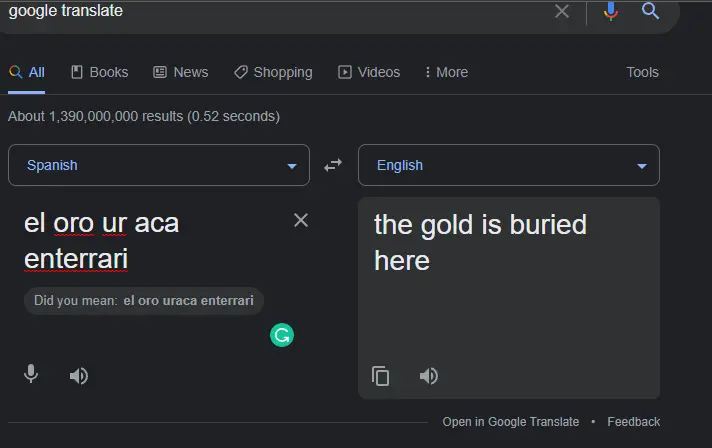
Task: Expand the English target language dropdown
Action: (509, 165)
